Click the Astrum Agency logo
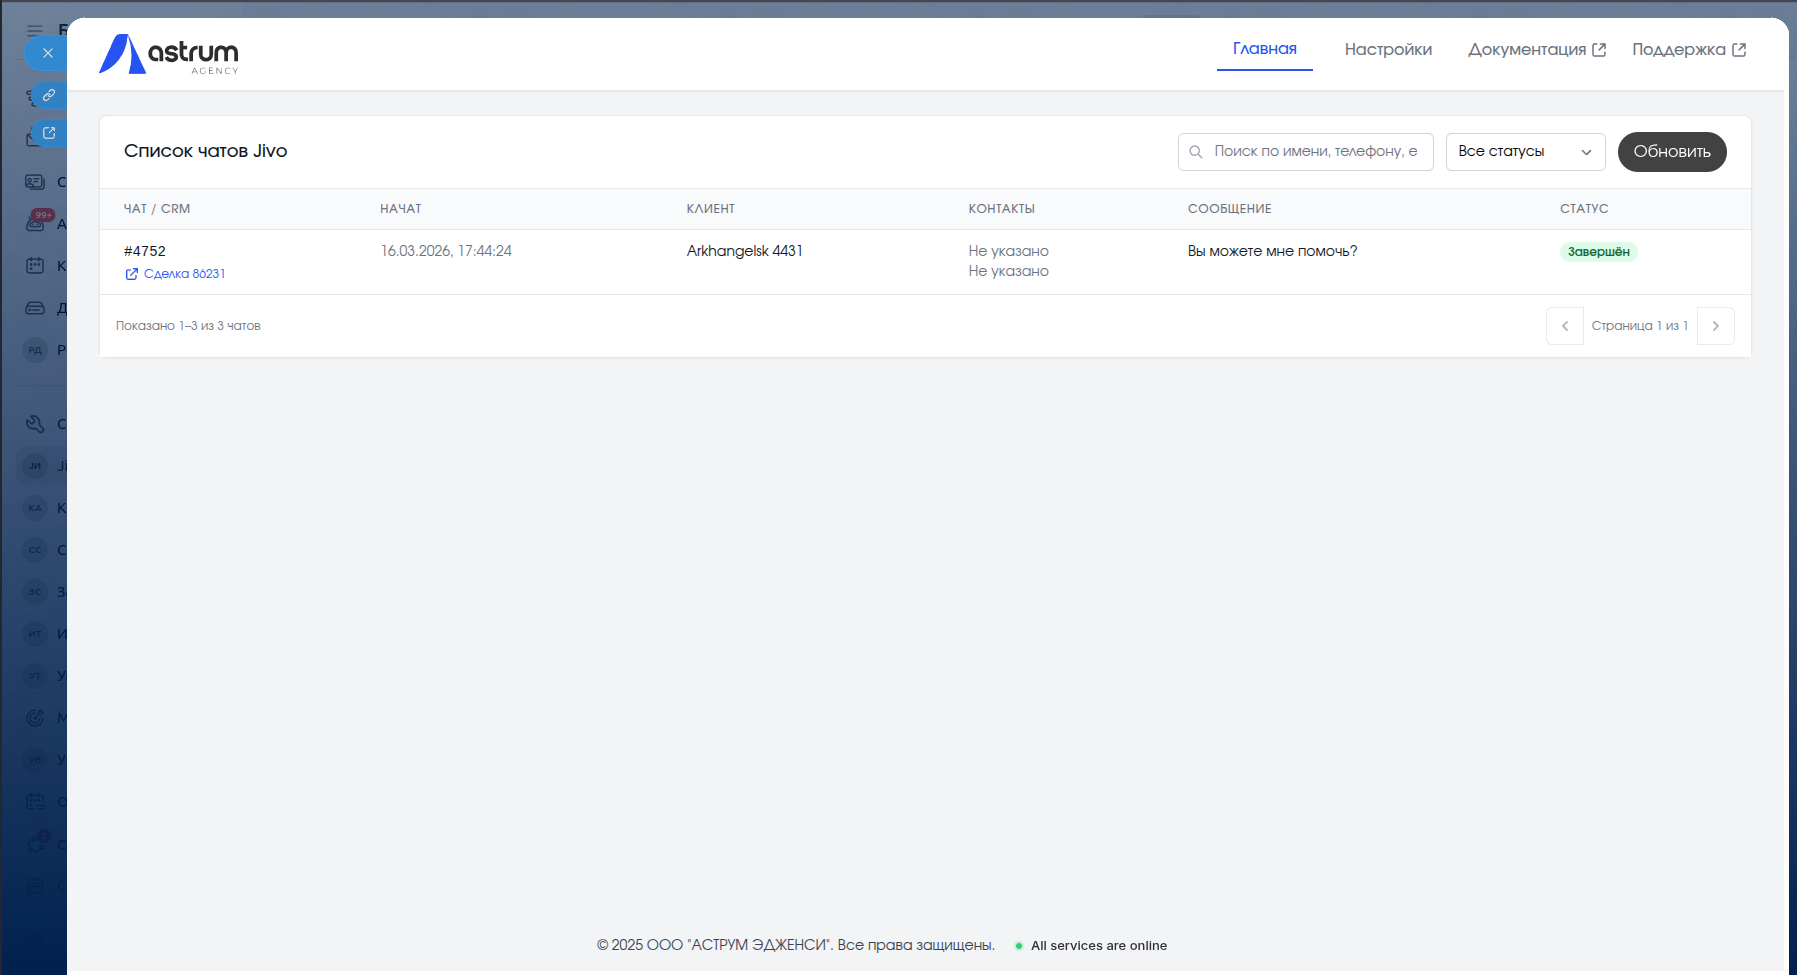This screenshot has height=975, width=1797. [x=169, y=54]
